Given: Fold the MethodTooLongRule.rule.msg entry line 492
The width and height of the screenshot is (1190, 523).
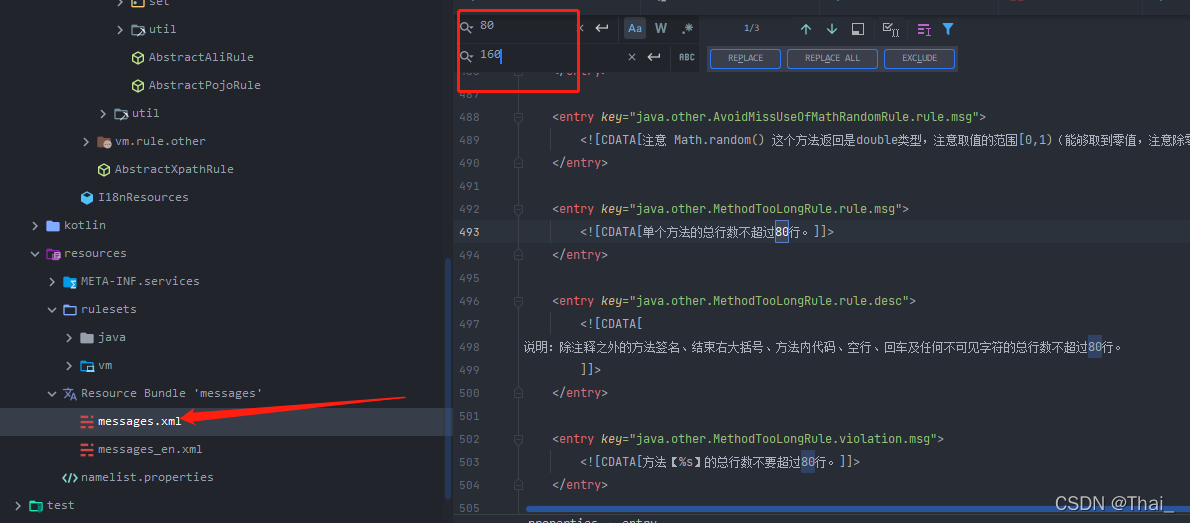Looking at the screenshot, I should (518, 209).
